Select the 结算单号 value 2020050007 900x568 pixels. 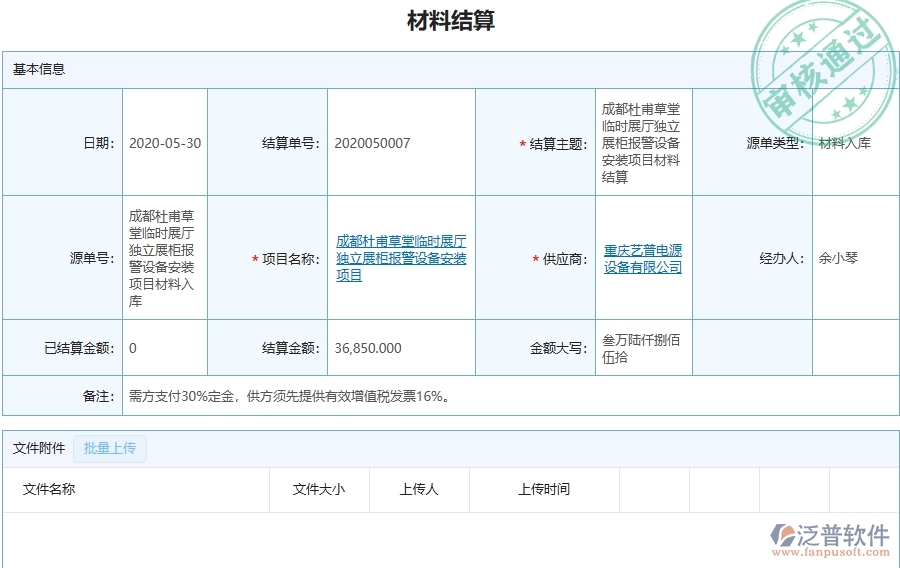coord(372,143)
